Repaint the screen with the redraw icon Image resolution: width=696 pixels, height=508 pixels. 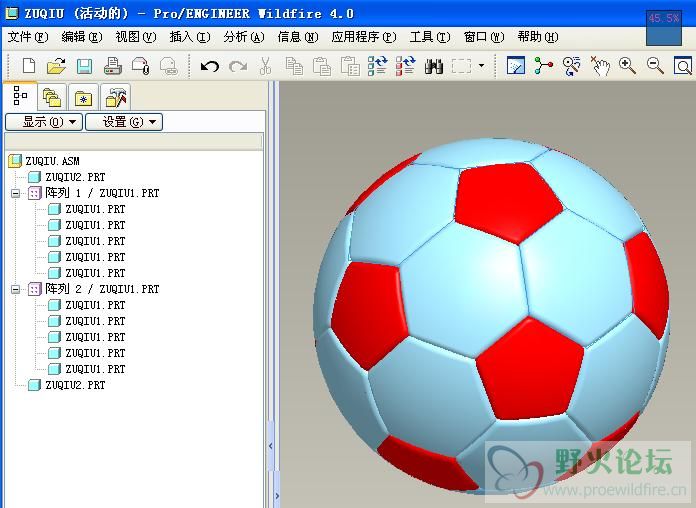(x=516, y=66)
